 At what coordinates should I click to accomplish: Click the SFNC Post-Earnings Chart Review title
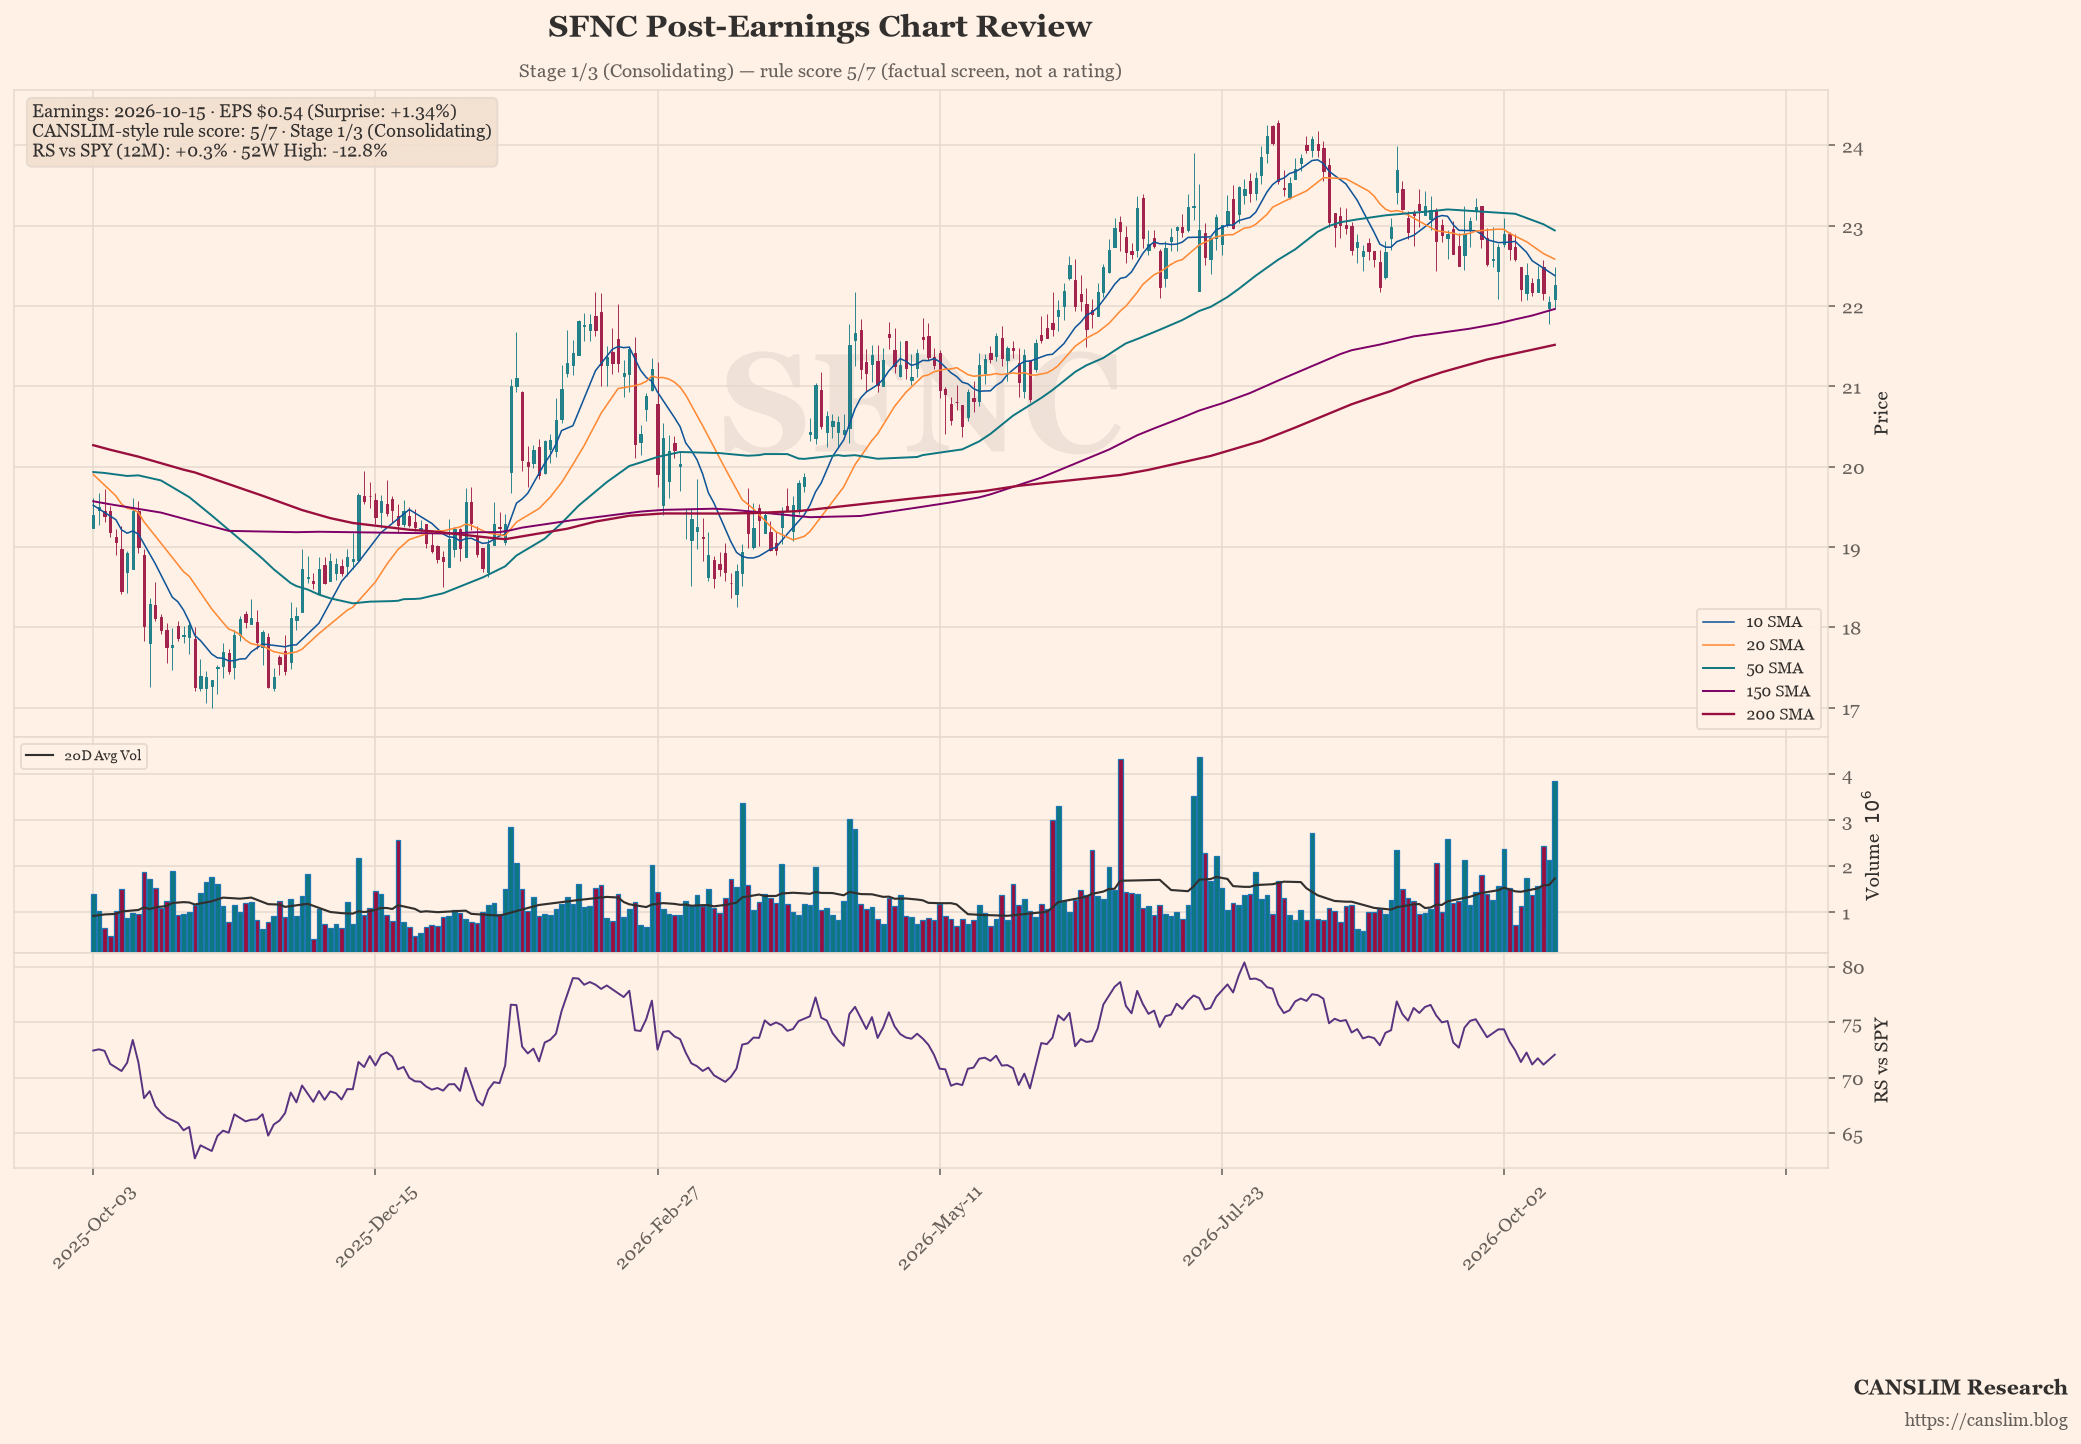click(819, 27)
